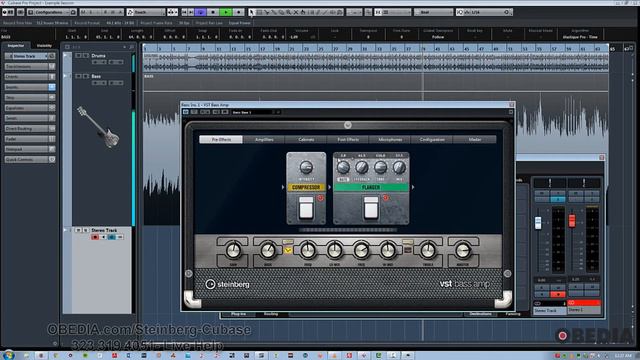
Task: Open the Configuration tab in VST Bass Amp
Action: pos(432,140)
